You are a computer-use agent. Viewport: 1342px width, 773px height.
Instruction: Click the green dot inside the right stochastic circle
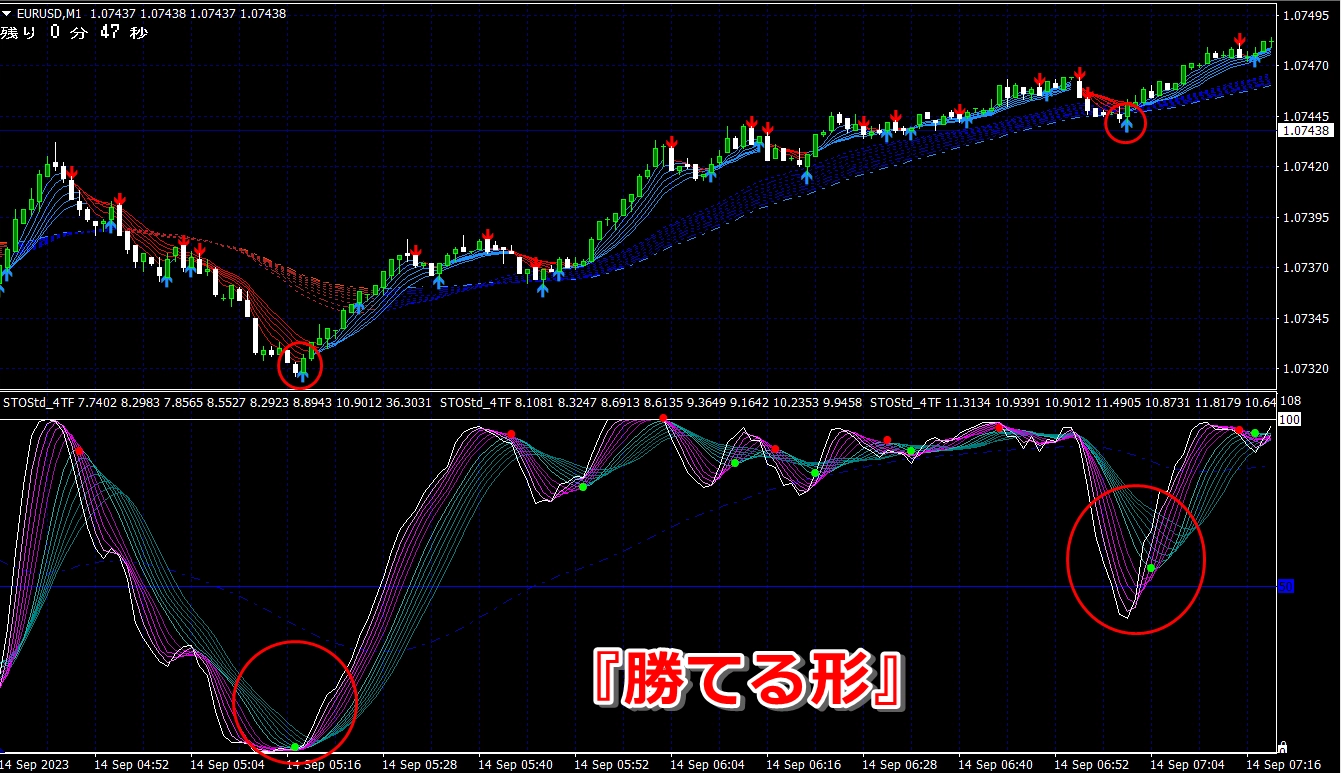1151,568
